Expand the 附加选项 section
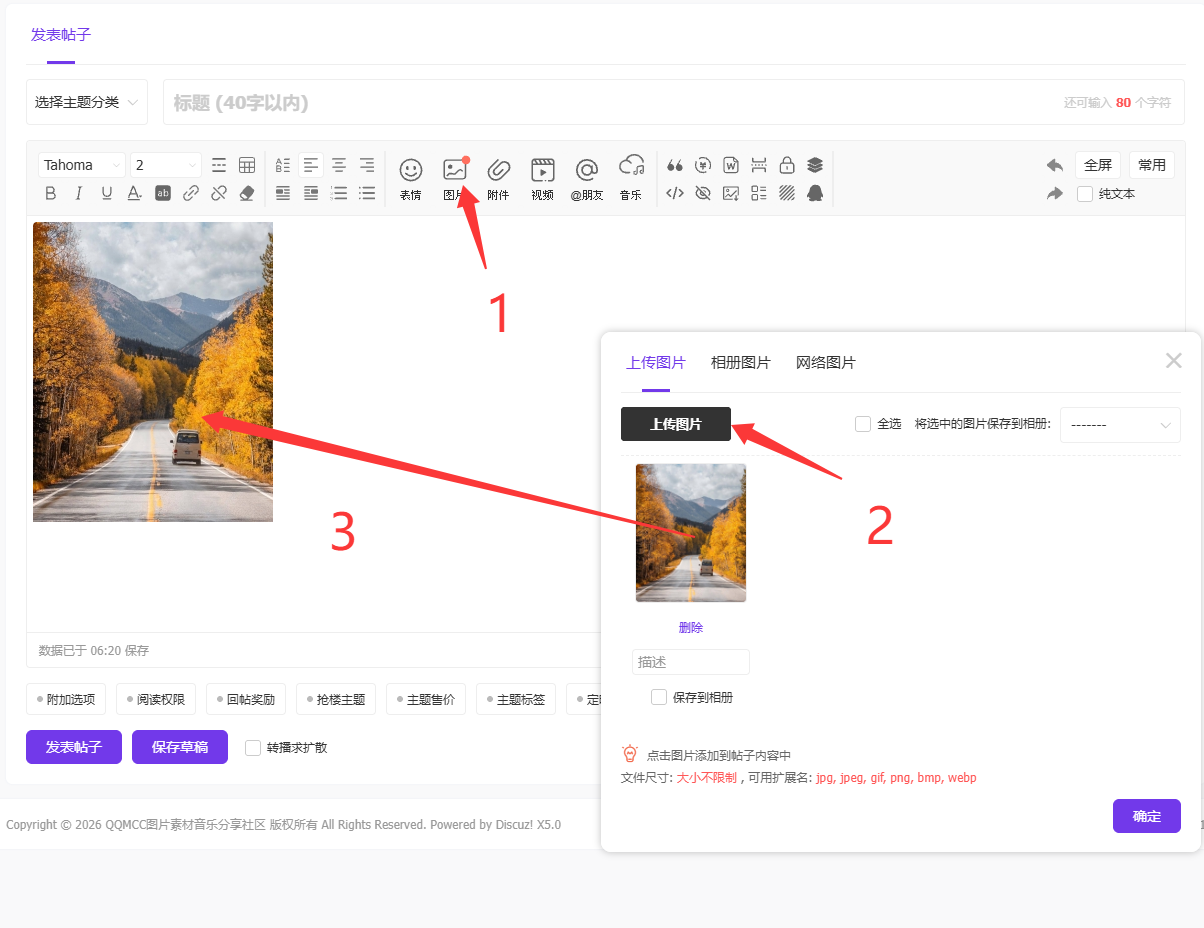 (x=66, y=699)
